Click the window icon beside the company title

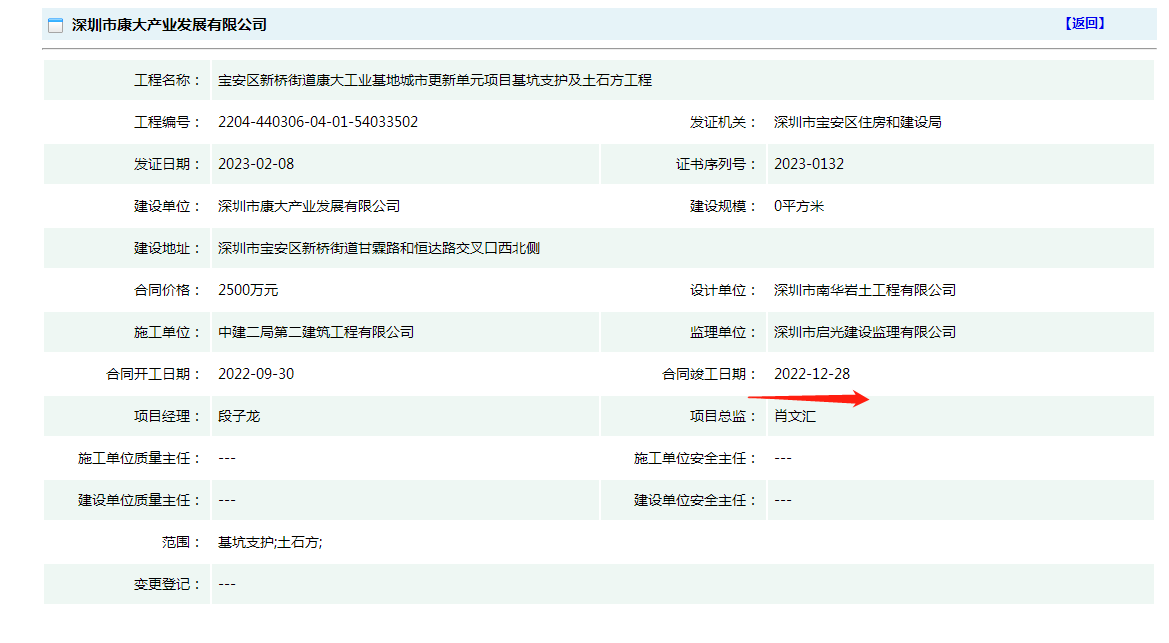[56, 25]
